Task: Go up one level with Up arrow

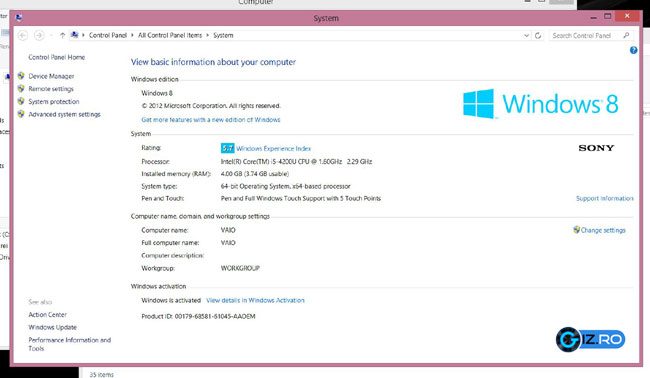Action: tap(62, 36)
